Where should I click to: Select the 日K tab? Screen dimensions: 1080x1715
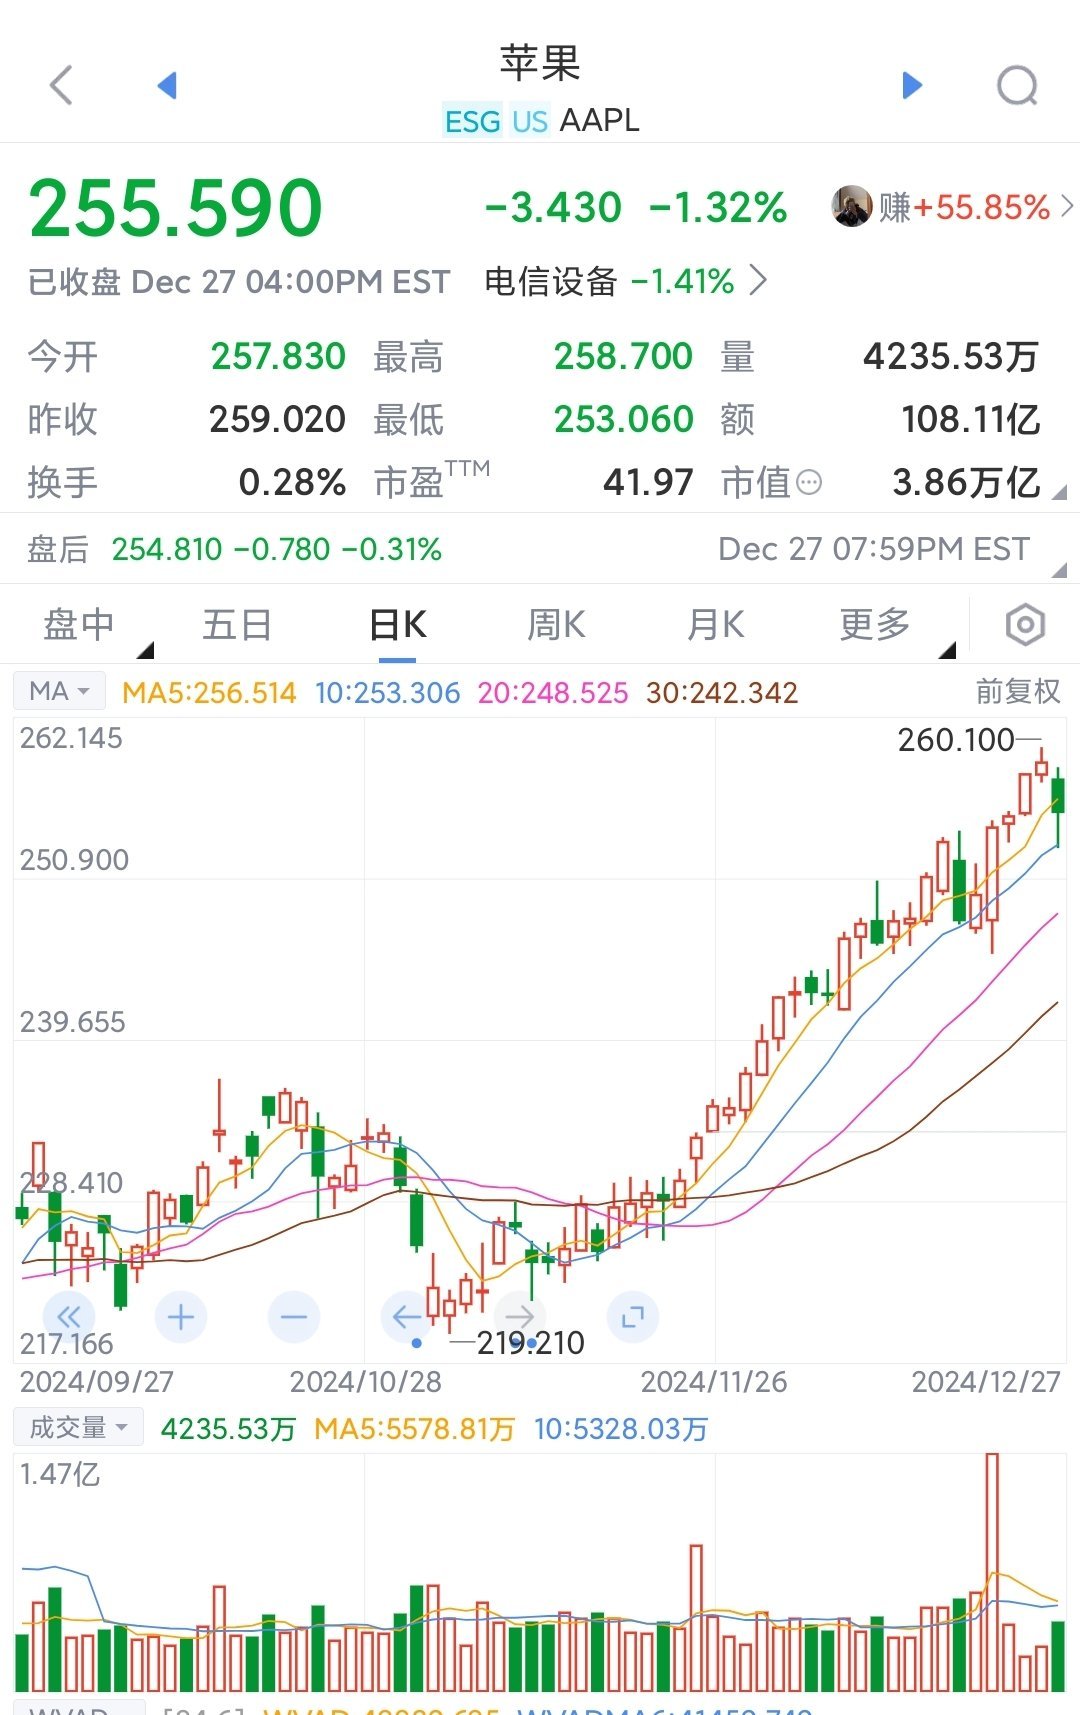[397, 625]
